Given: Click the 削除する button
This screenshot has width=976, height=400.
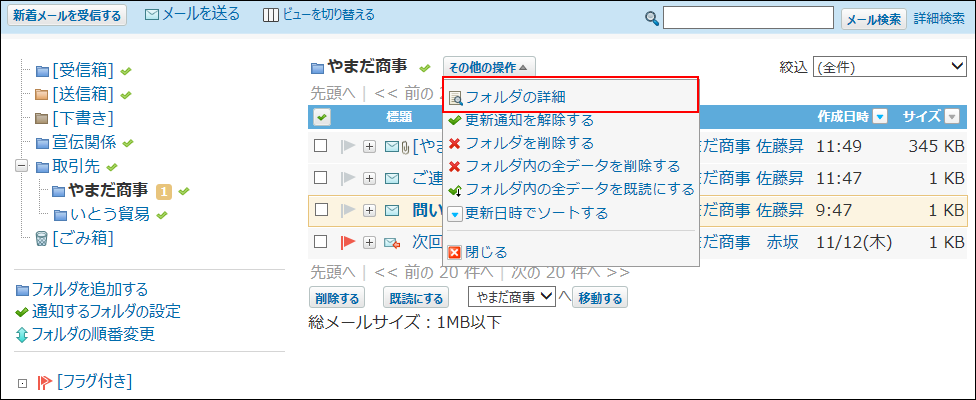Looking at the screenshot, I should (x=337, y=298).
